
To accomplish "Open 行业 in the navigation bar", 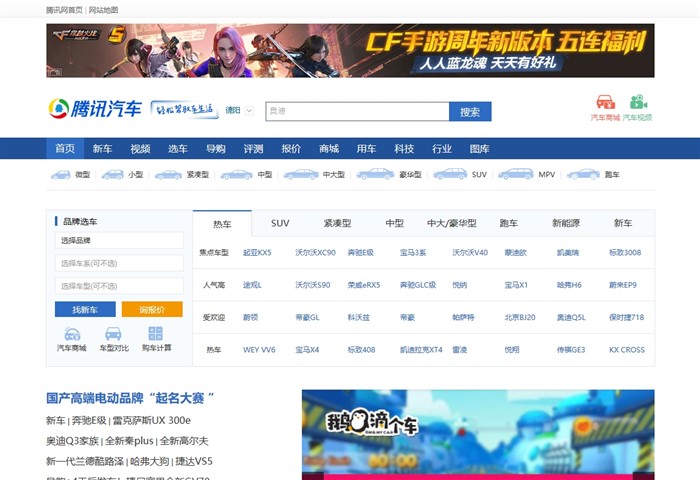I will pos(442,149).
